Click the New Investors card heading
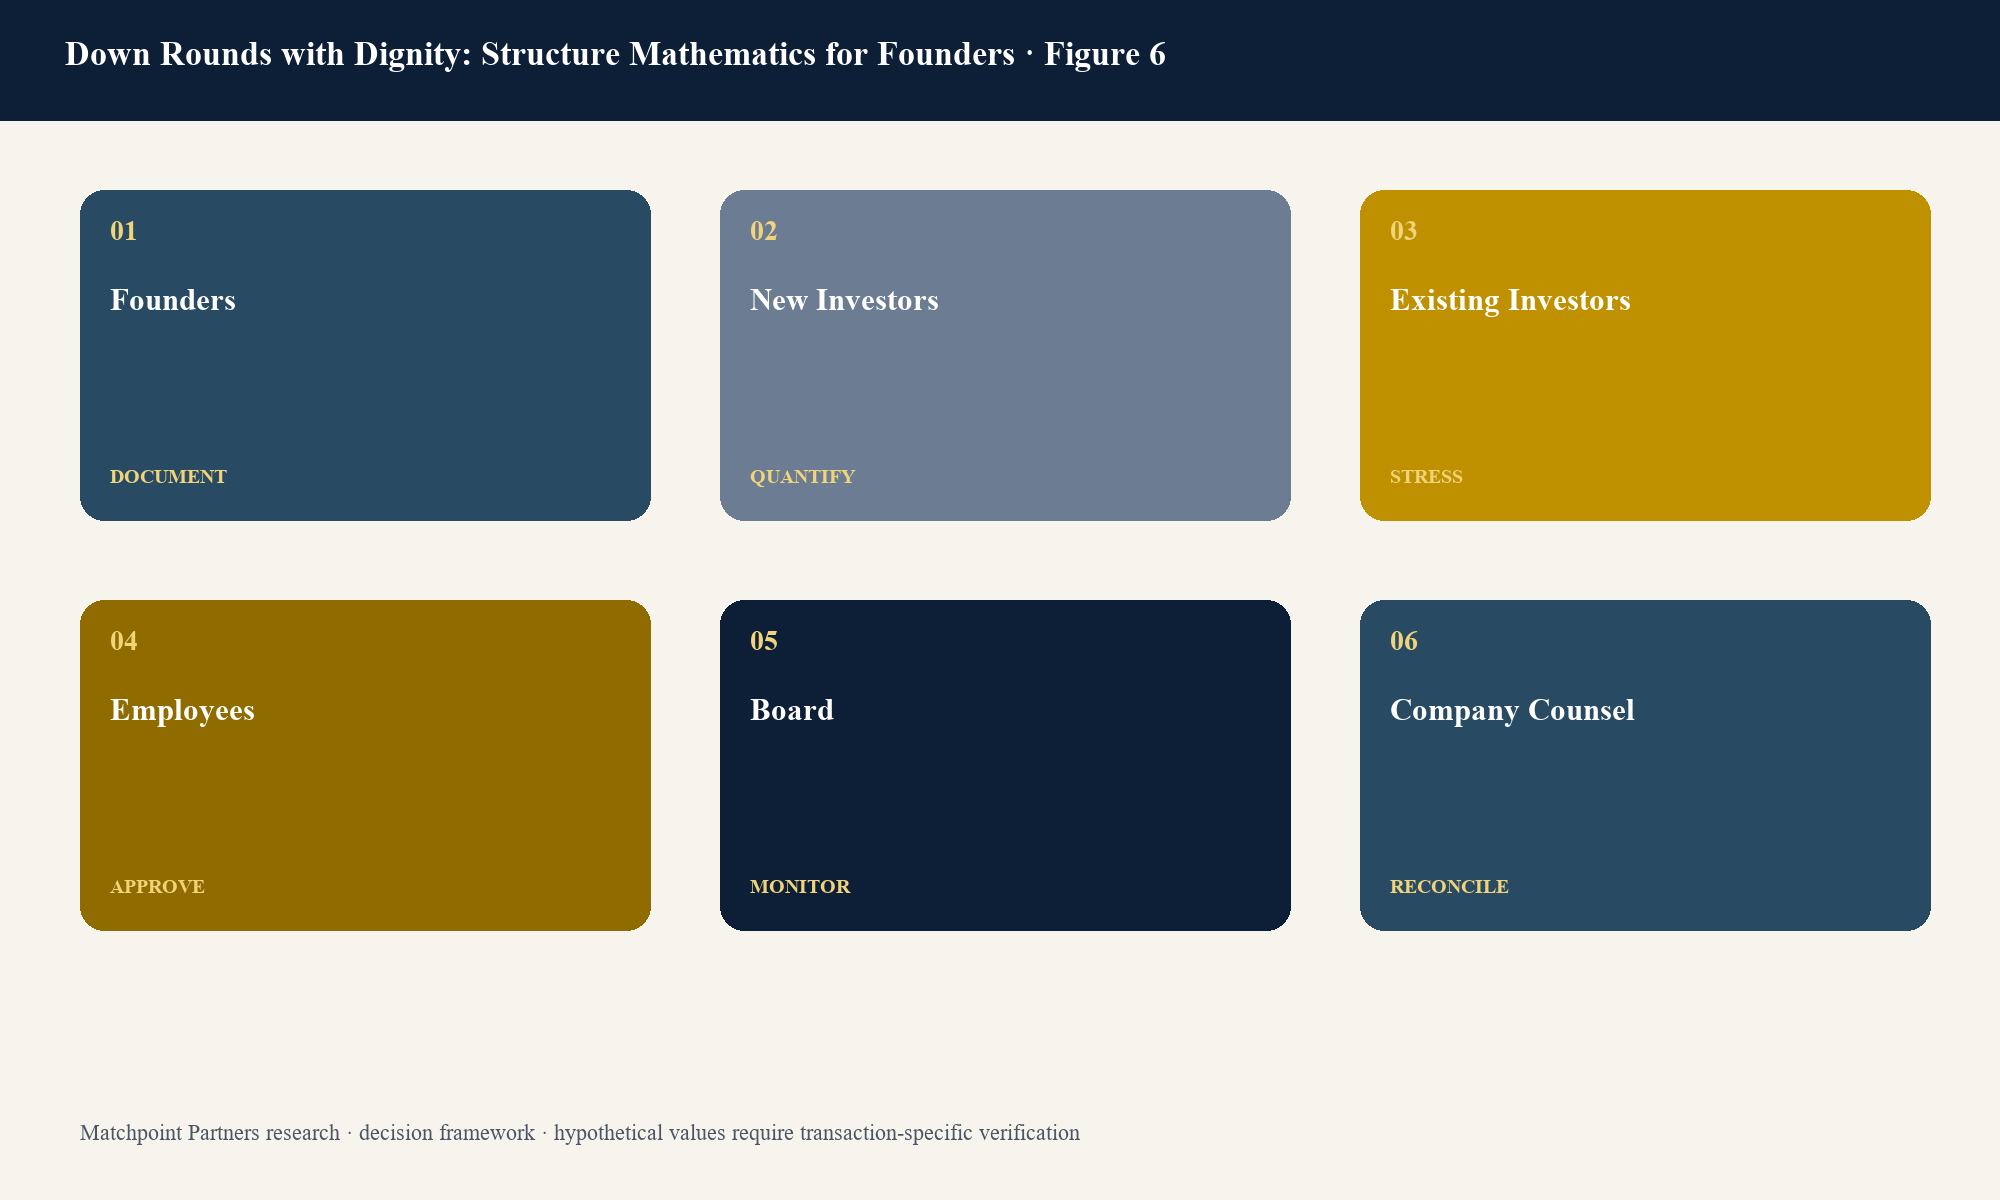 click(844, 300)
